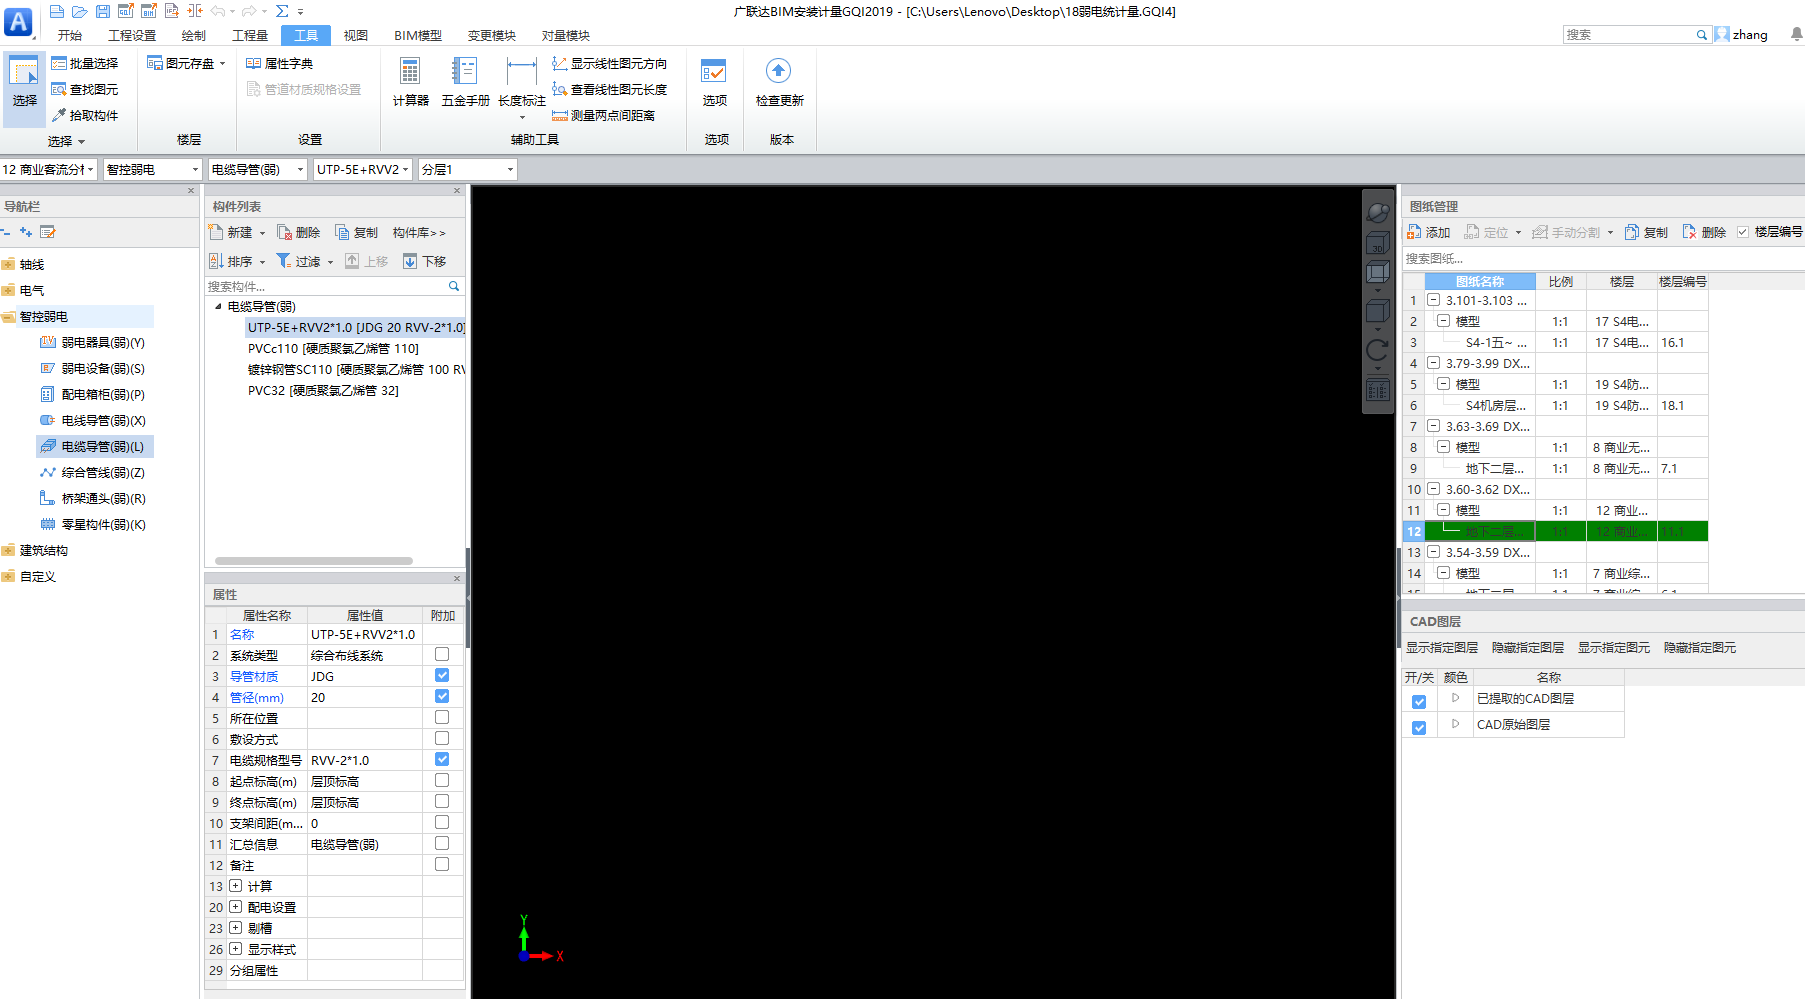Click the 3D view cube icon
Screen dimensions: 1805x999
click(x=1378, y=243)
